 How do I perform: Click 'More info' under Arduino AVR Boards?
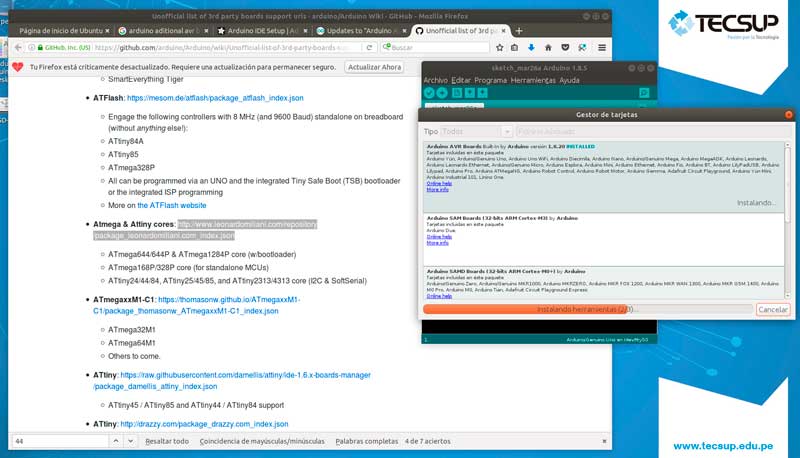coord(437,190)
